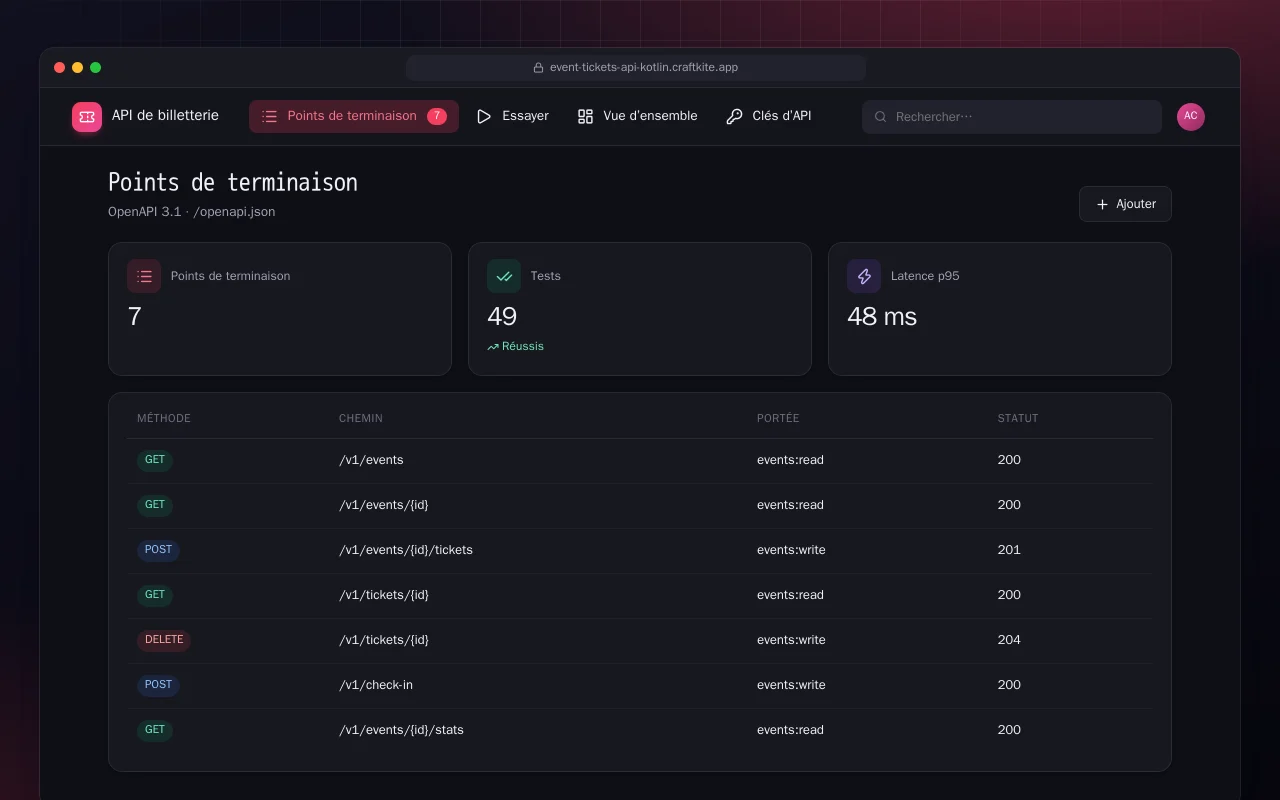Click the GET badge for /v1/events/{id}/stats
This screenshot has height=800, width=1280.
pos(155,730)
